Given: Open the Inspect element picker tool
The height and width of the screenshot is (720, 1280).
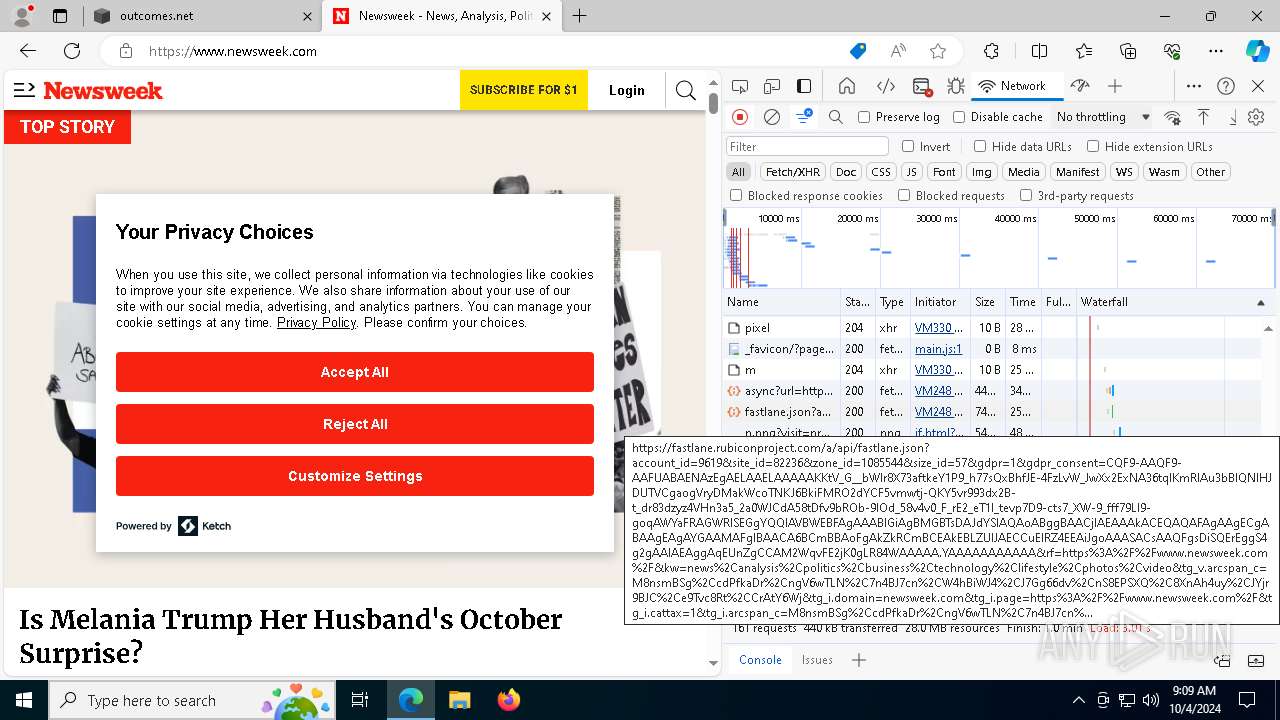Looking at the screenshot, I should click(740, 86).
